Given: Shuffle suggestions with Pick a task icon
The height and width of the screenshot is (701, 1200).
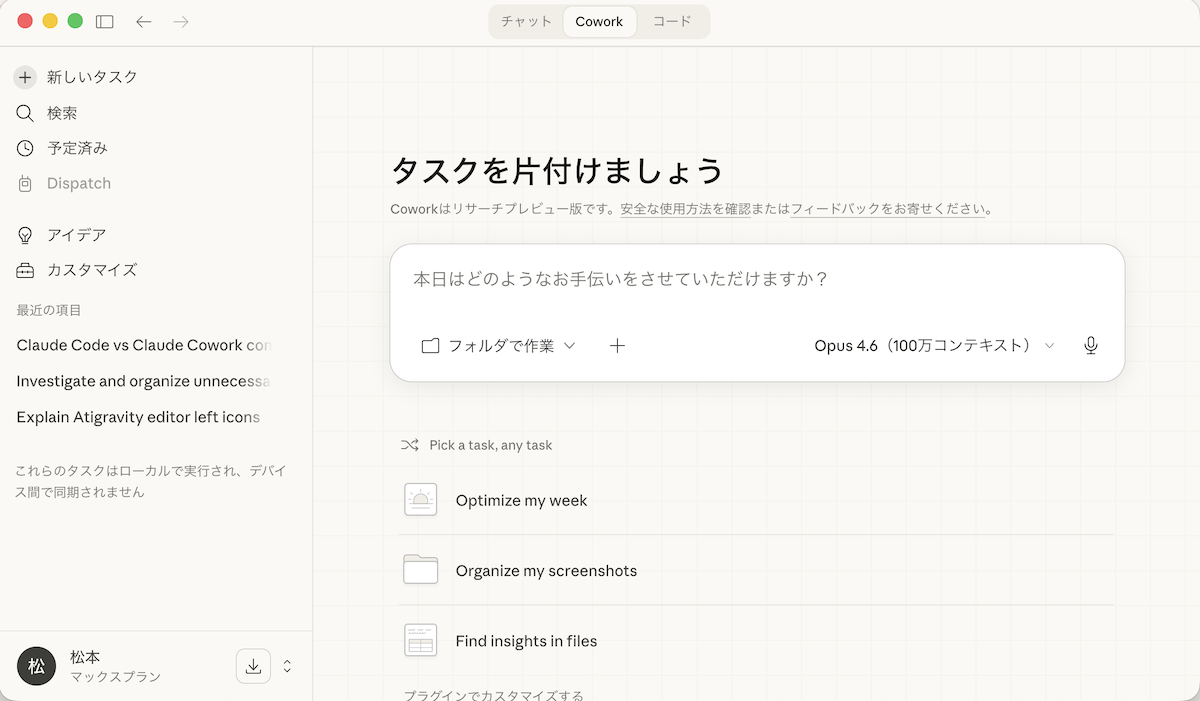Looking at the screenshot, I should [x=409, y=445].
